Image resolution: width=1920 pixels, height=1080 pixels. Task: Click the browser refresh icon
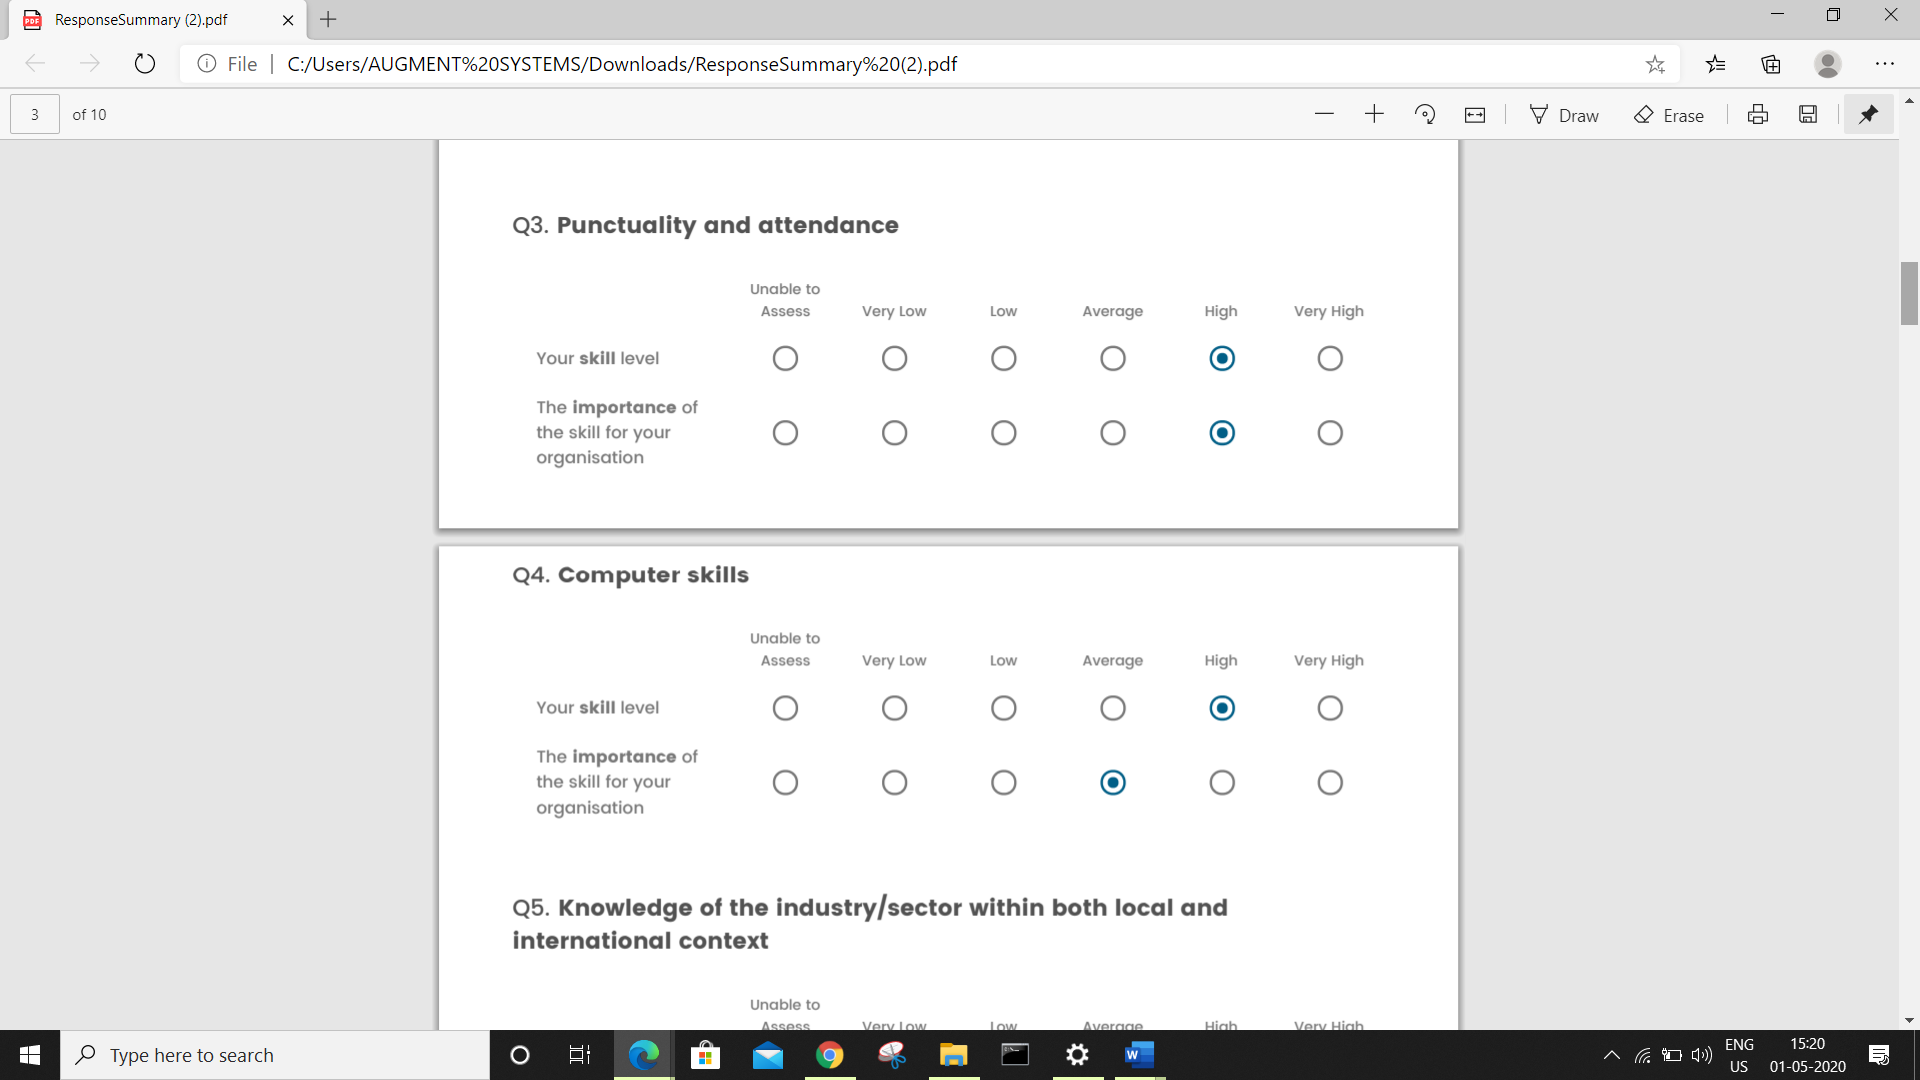pos(145,63)
